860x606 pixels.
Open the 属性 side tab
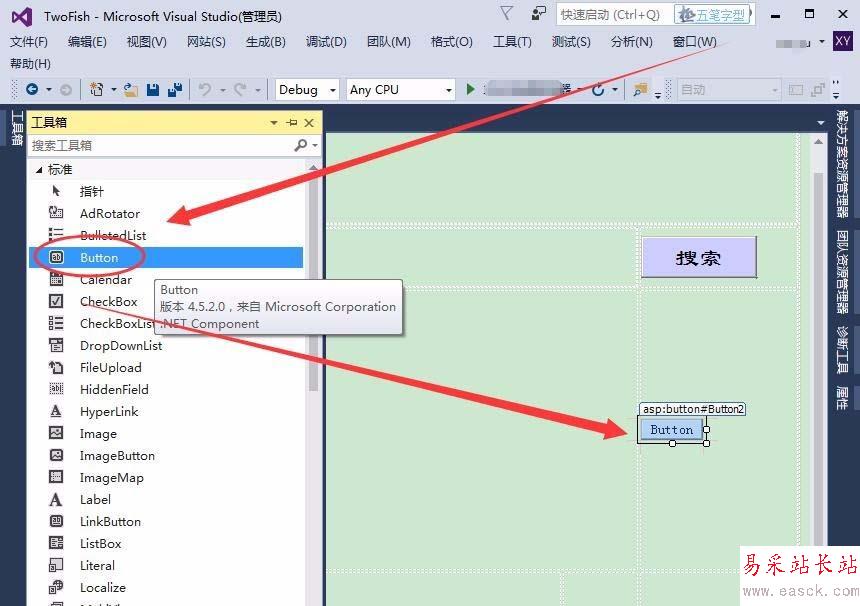pyautogui.click(x=841, y=398)
